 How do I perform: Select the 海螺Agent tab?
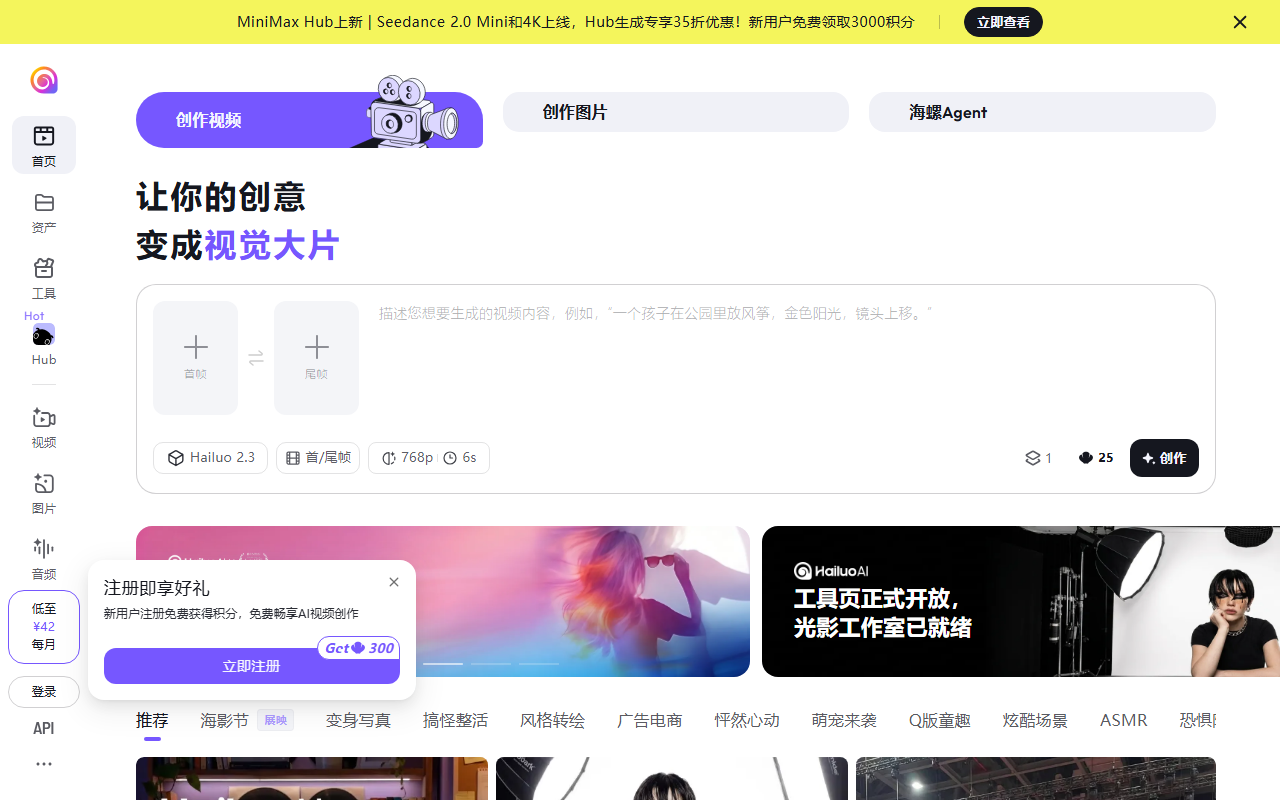click(x=1042, y=112)
